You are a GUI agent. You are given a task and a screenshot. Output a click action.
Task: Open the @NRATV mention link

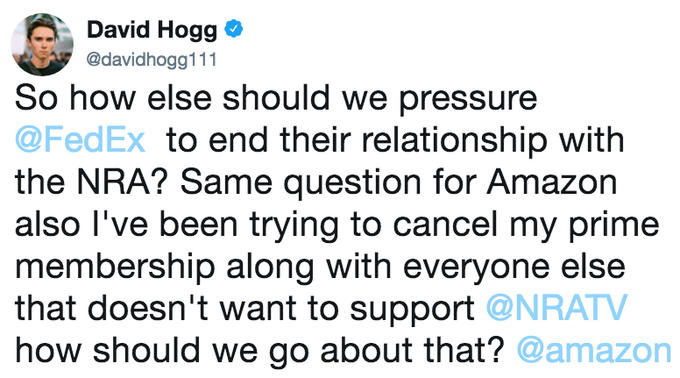coord(556,307)
